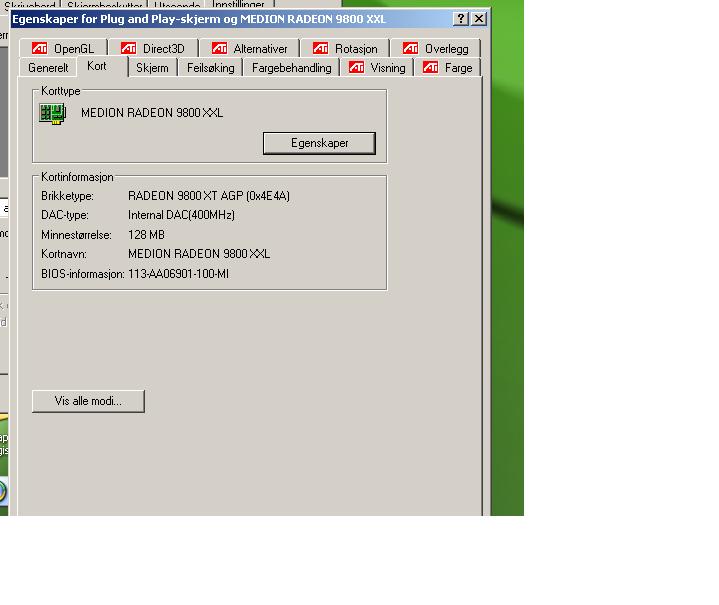This screenshot has width=719, height=605.
Task: Select the Rotasjon tab
Action: (x=345, y=49)
